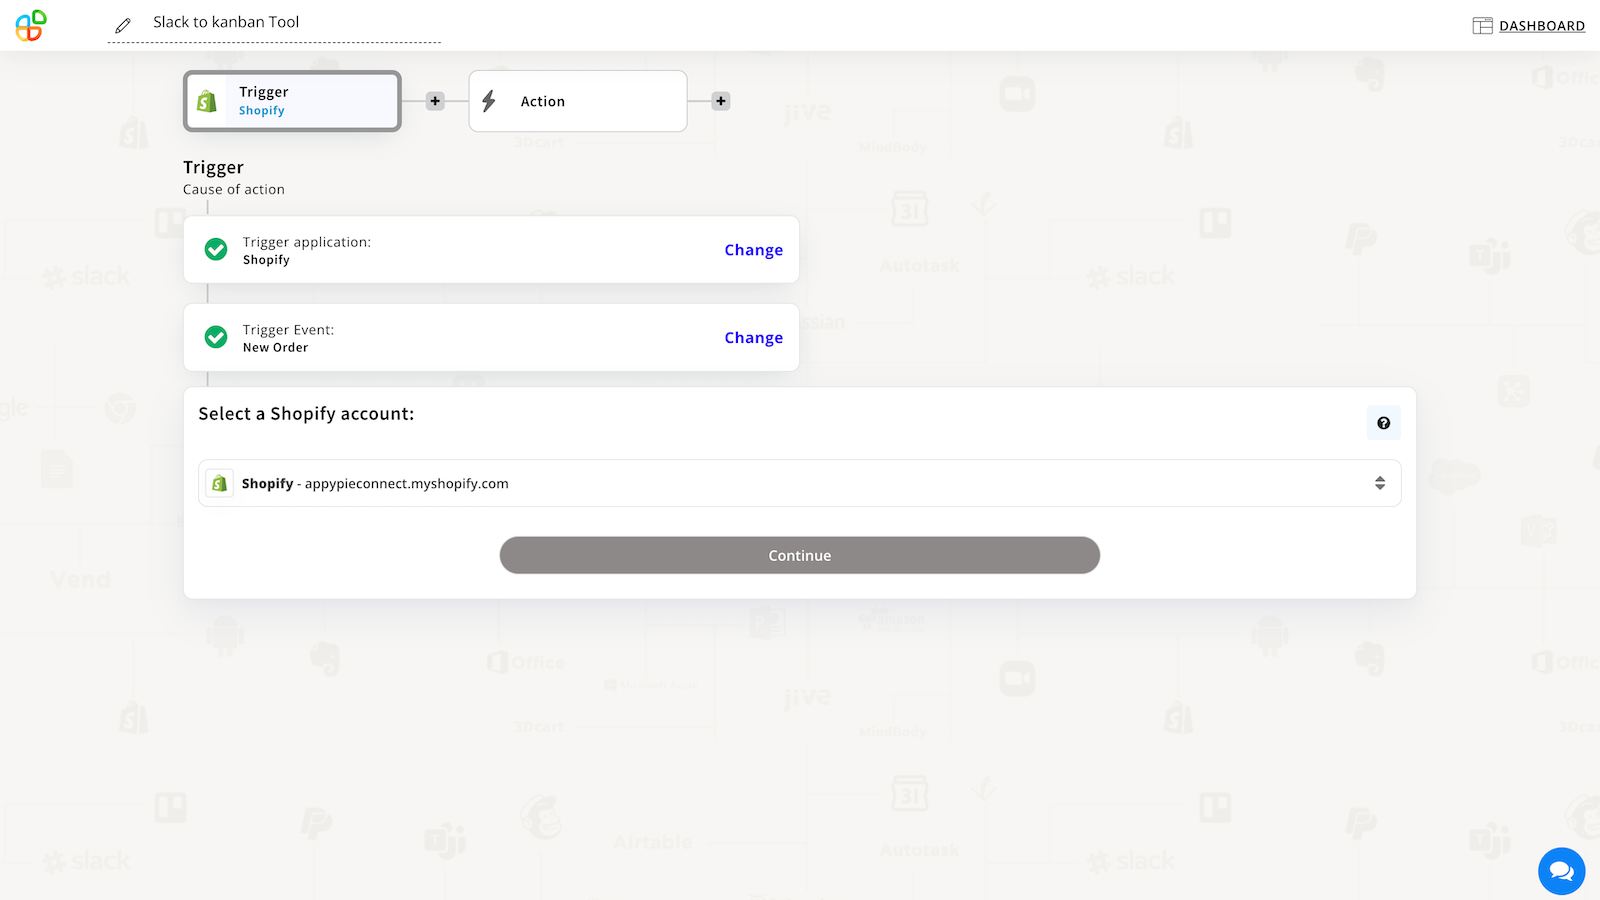
Task: Click the lightning bolt Action icon
Action: 489,101
